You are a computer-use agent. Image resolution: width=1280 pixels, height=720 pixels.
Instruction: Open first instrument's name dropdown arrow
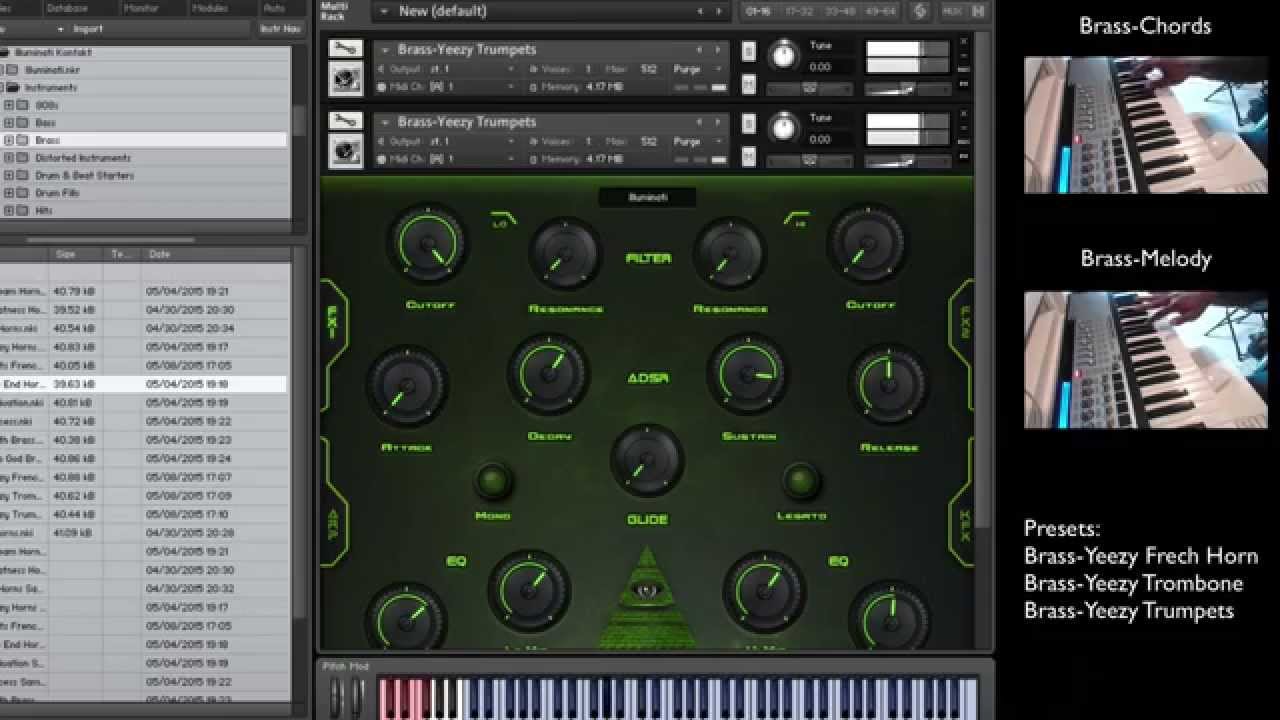[x=385, y=50]
